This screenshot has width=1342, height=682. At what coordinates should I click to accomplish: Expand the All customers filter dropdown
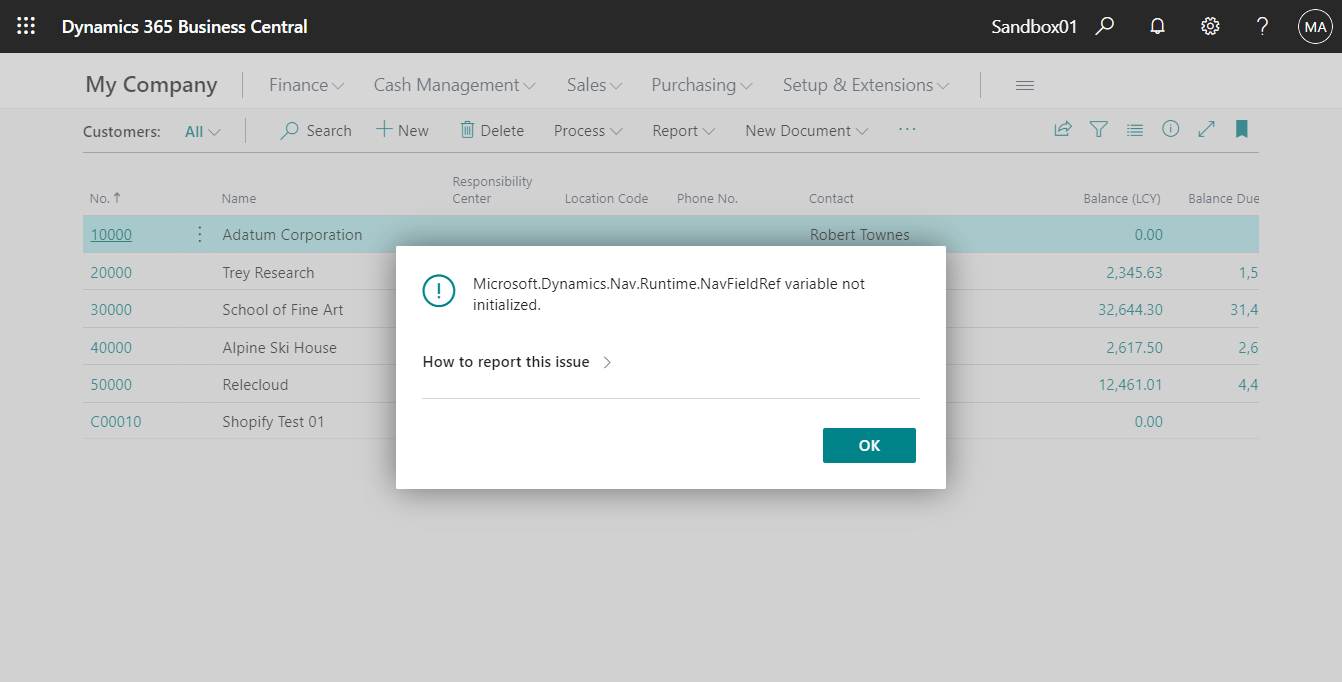click(202, 130)
